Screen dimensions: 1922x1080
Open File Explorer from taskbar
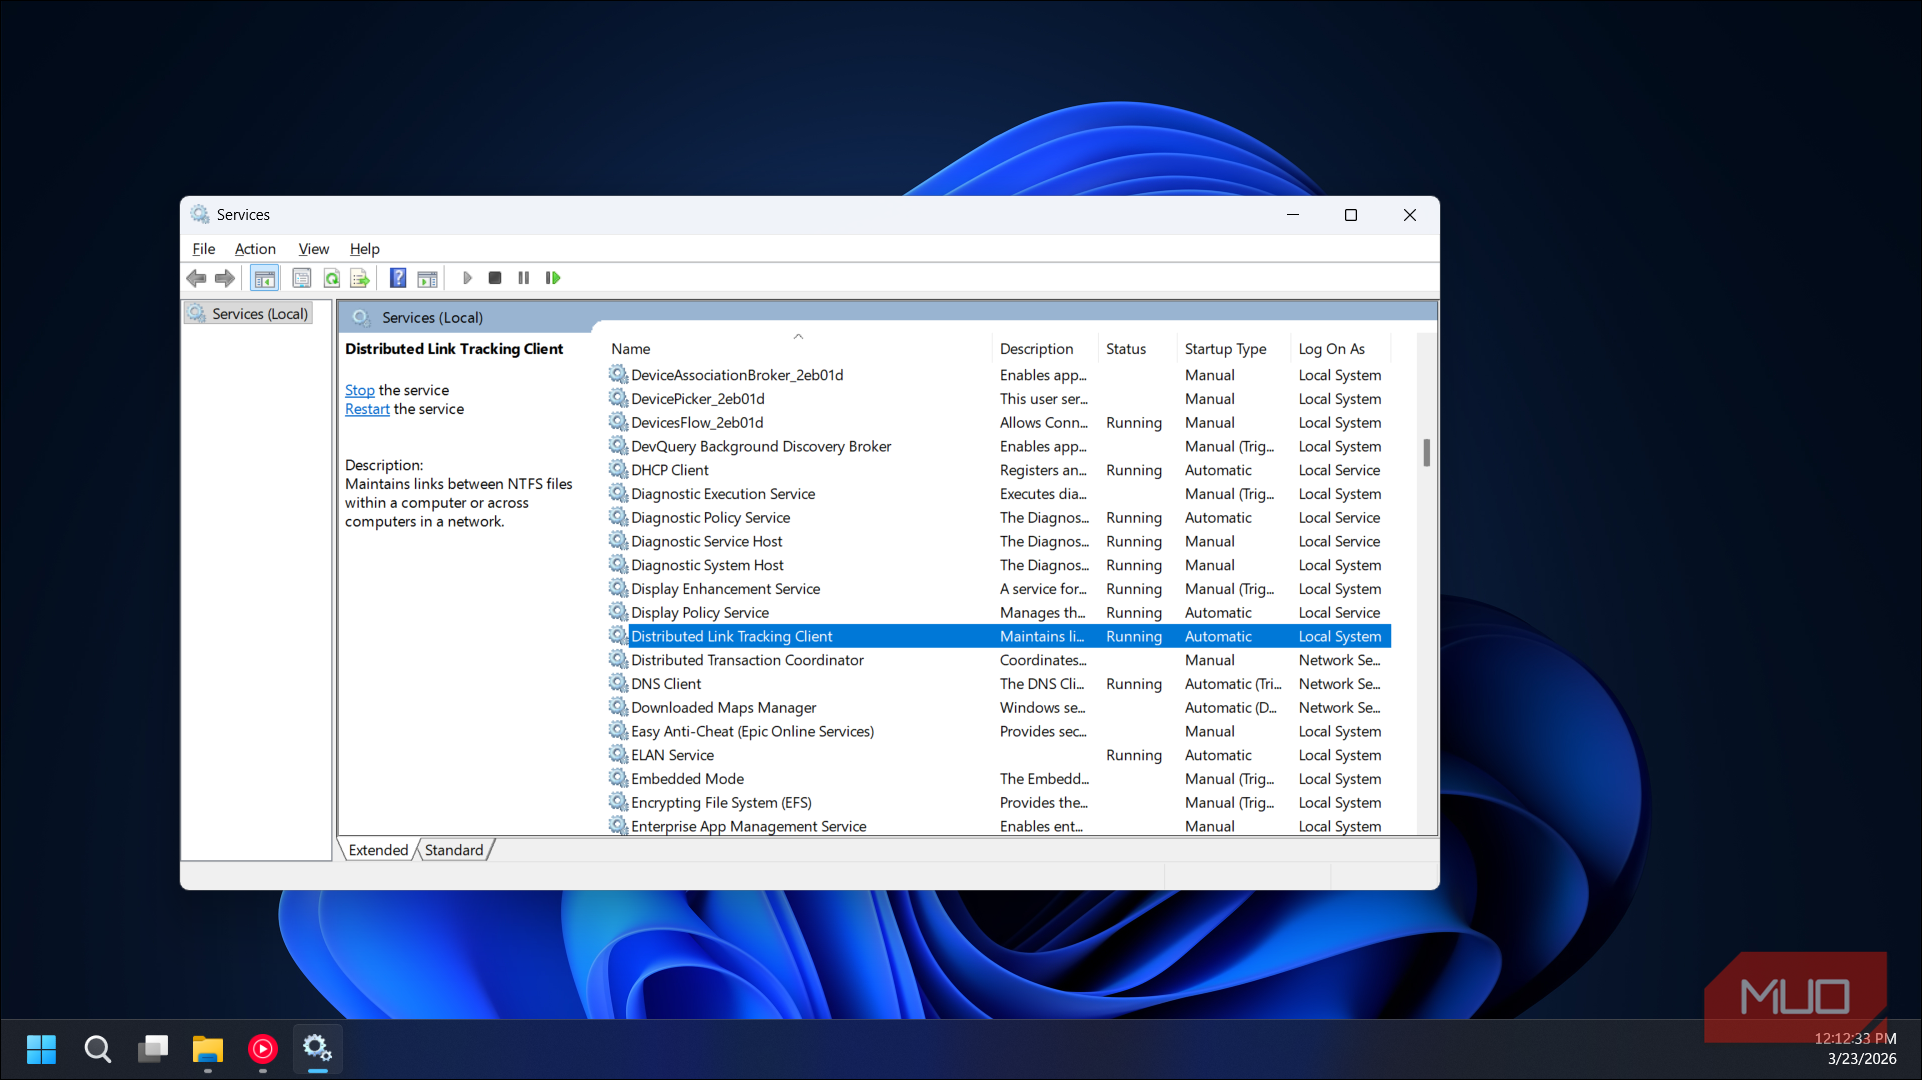point(208,1049)
